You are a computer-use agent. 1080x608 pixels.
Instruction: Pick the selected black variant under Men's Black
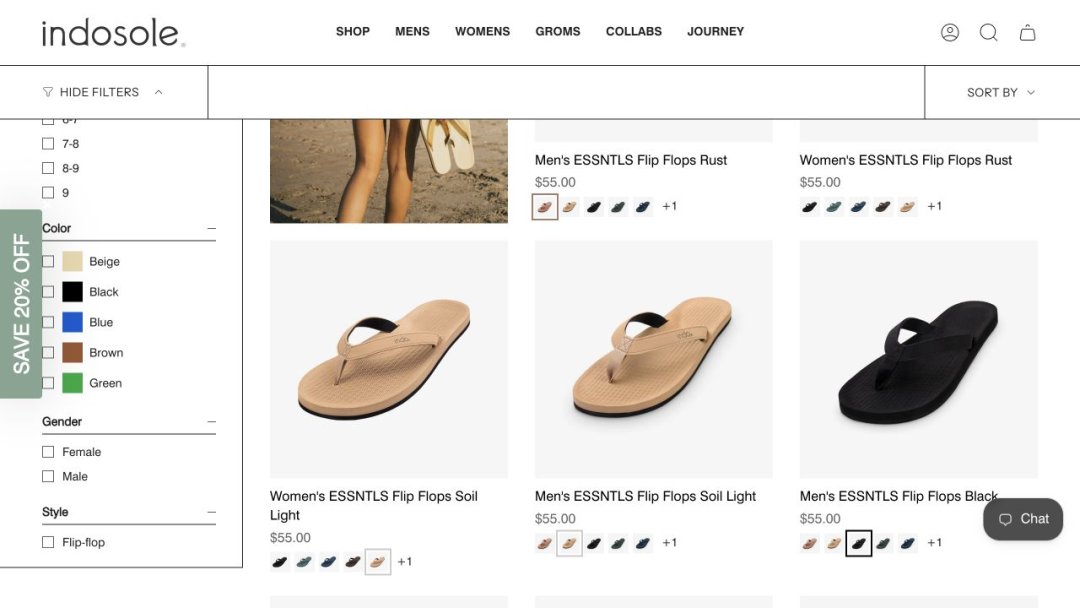coord(858,543)
